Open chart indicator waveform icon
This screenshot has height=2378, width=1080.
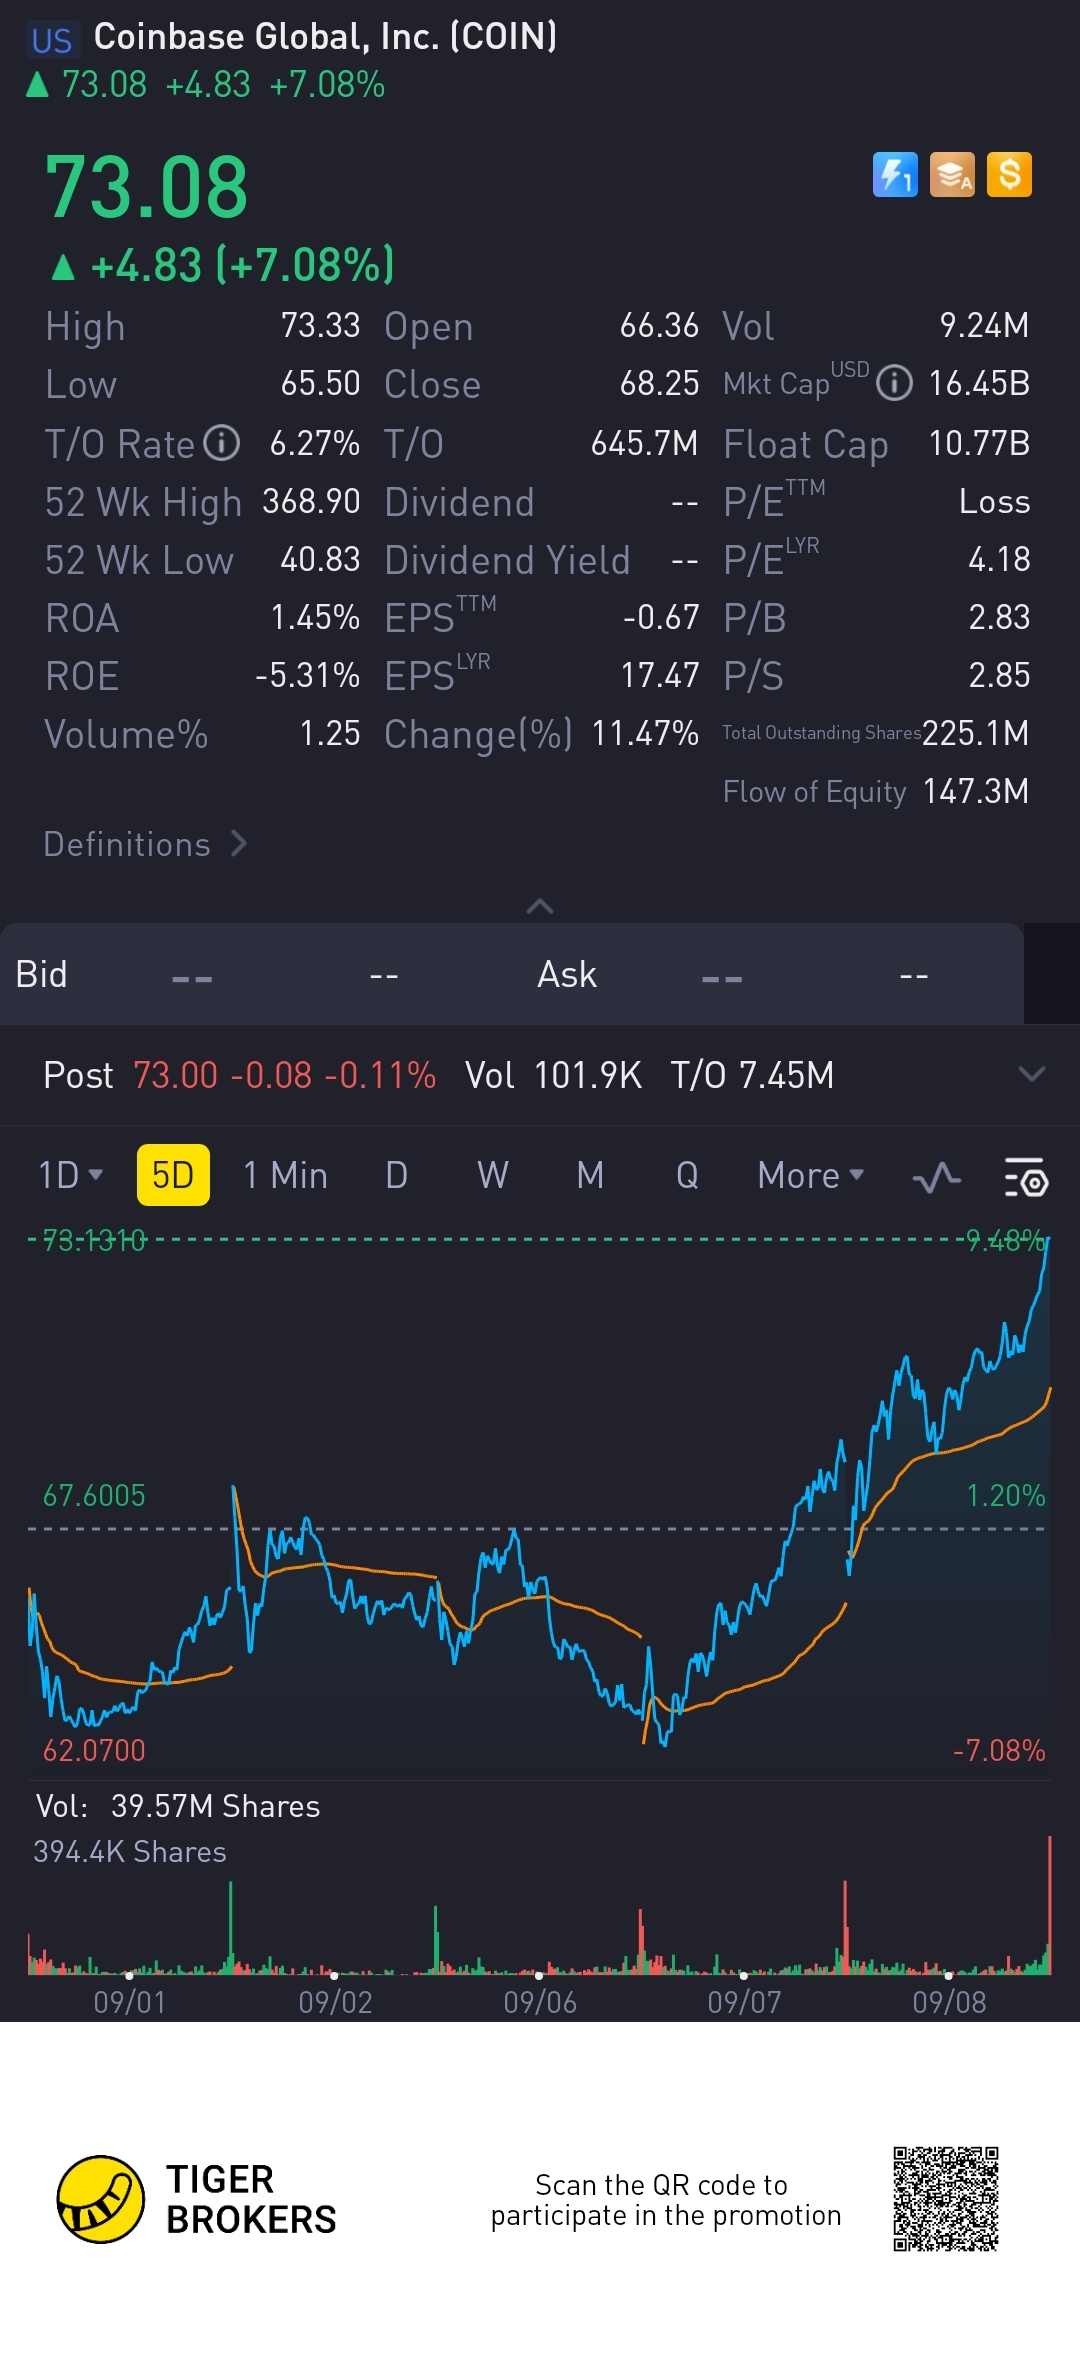tap(937, 1177)
